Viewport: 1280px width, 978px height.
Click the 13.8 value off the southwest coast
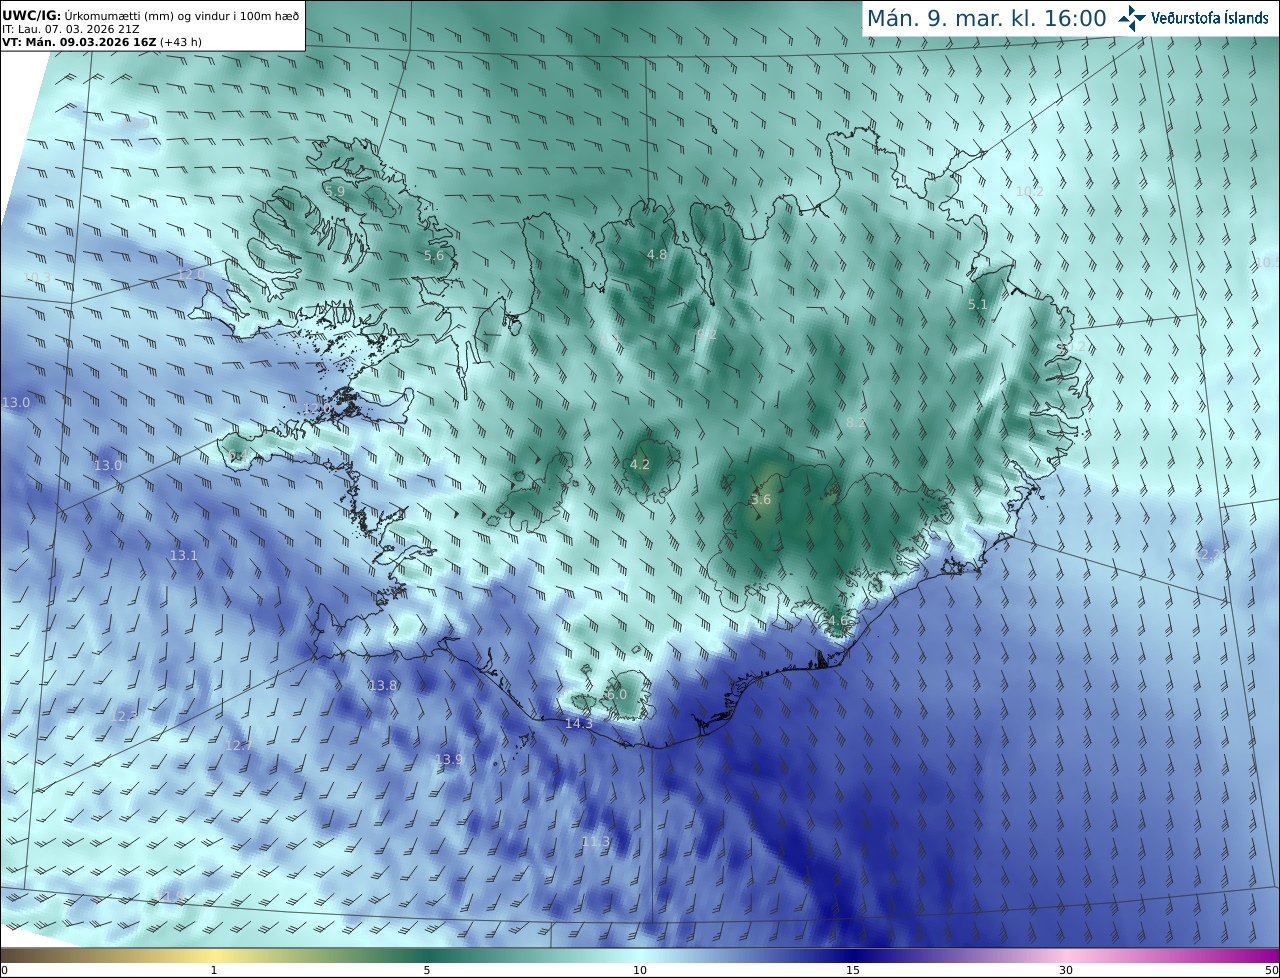(383, 685)
